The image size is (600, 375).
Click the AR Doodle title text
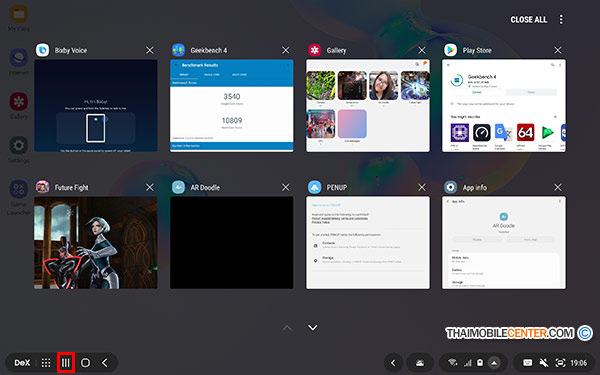205,187
